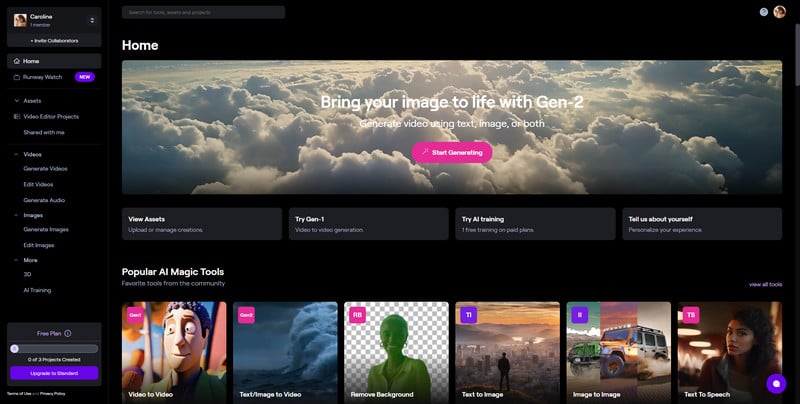The height and width of the screenshot is (404, 800).
Task: Click the 'Popular AI Magic Tools' heading
Action: 173,272
